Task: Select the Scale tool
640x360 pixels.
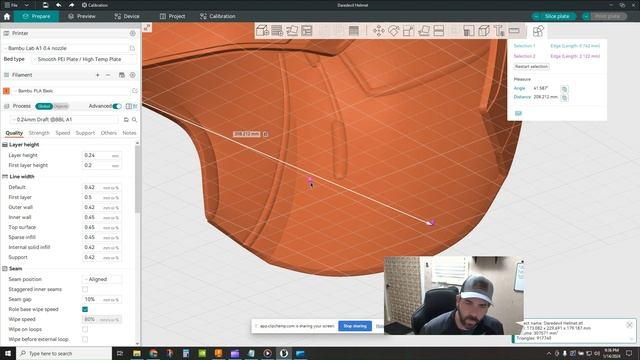Action: [x=409, y=31]
